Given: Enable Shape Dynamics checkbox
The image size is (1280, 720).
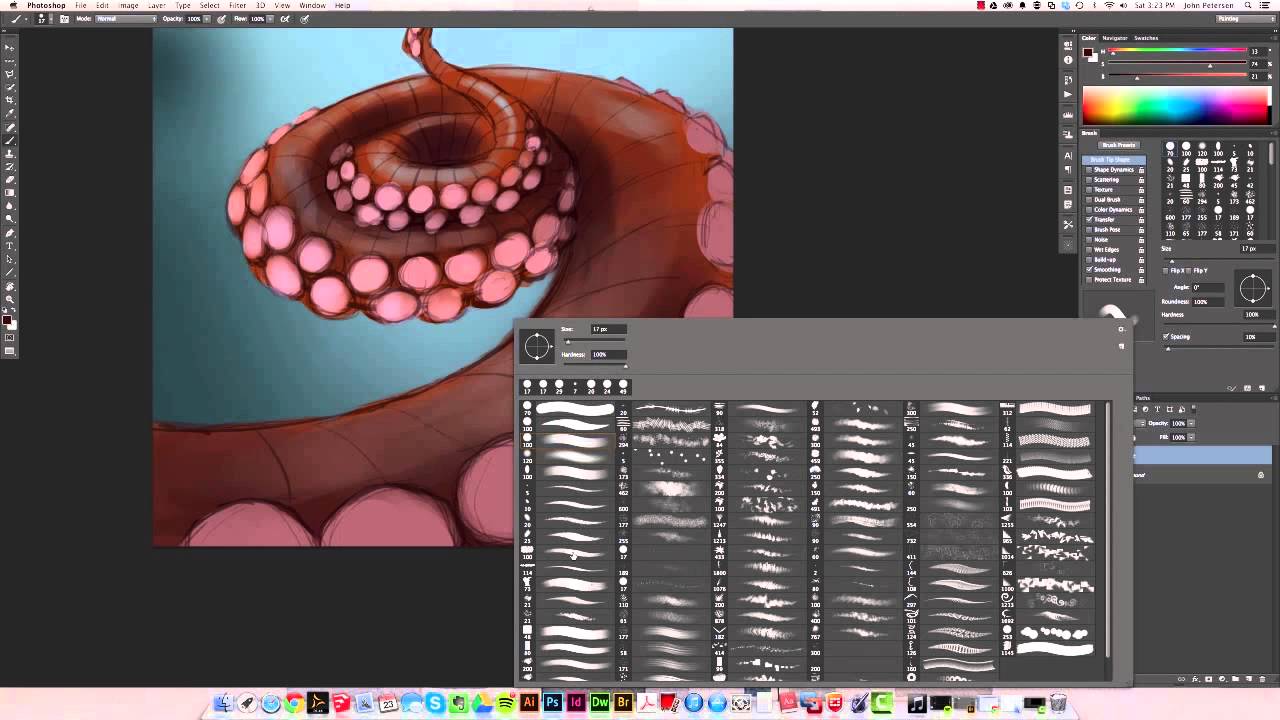Looking at the screenshot, I should pyautogui.click(x=1089, y=170).
